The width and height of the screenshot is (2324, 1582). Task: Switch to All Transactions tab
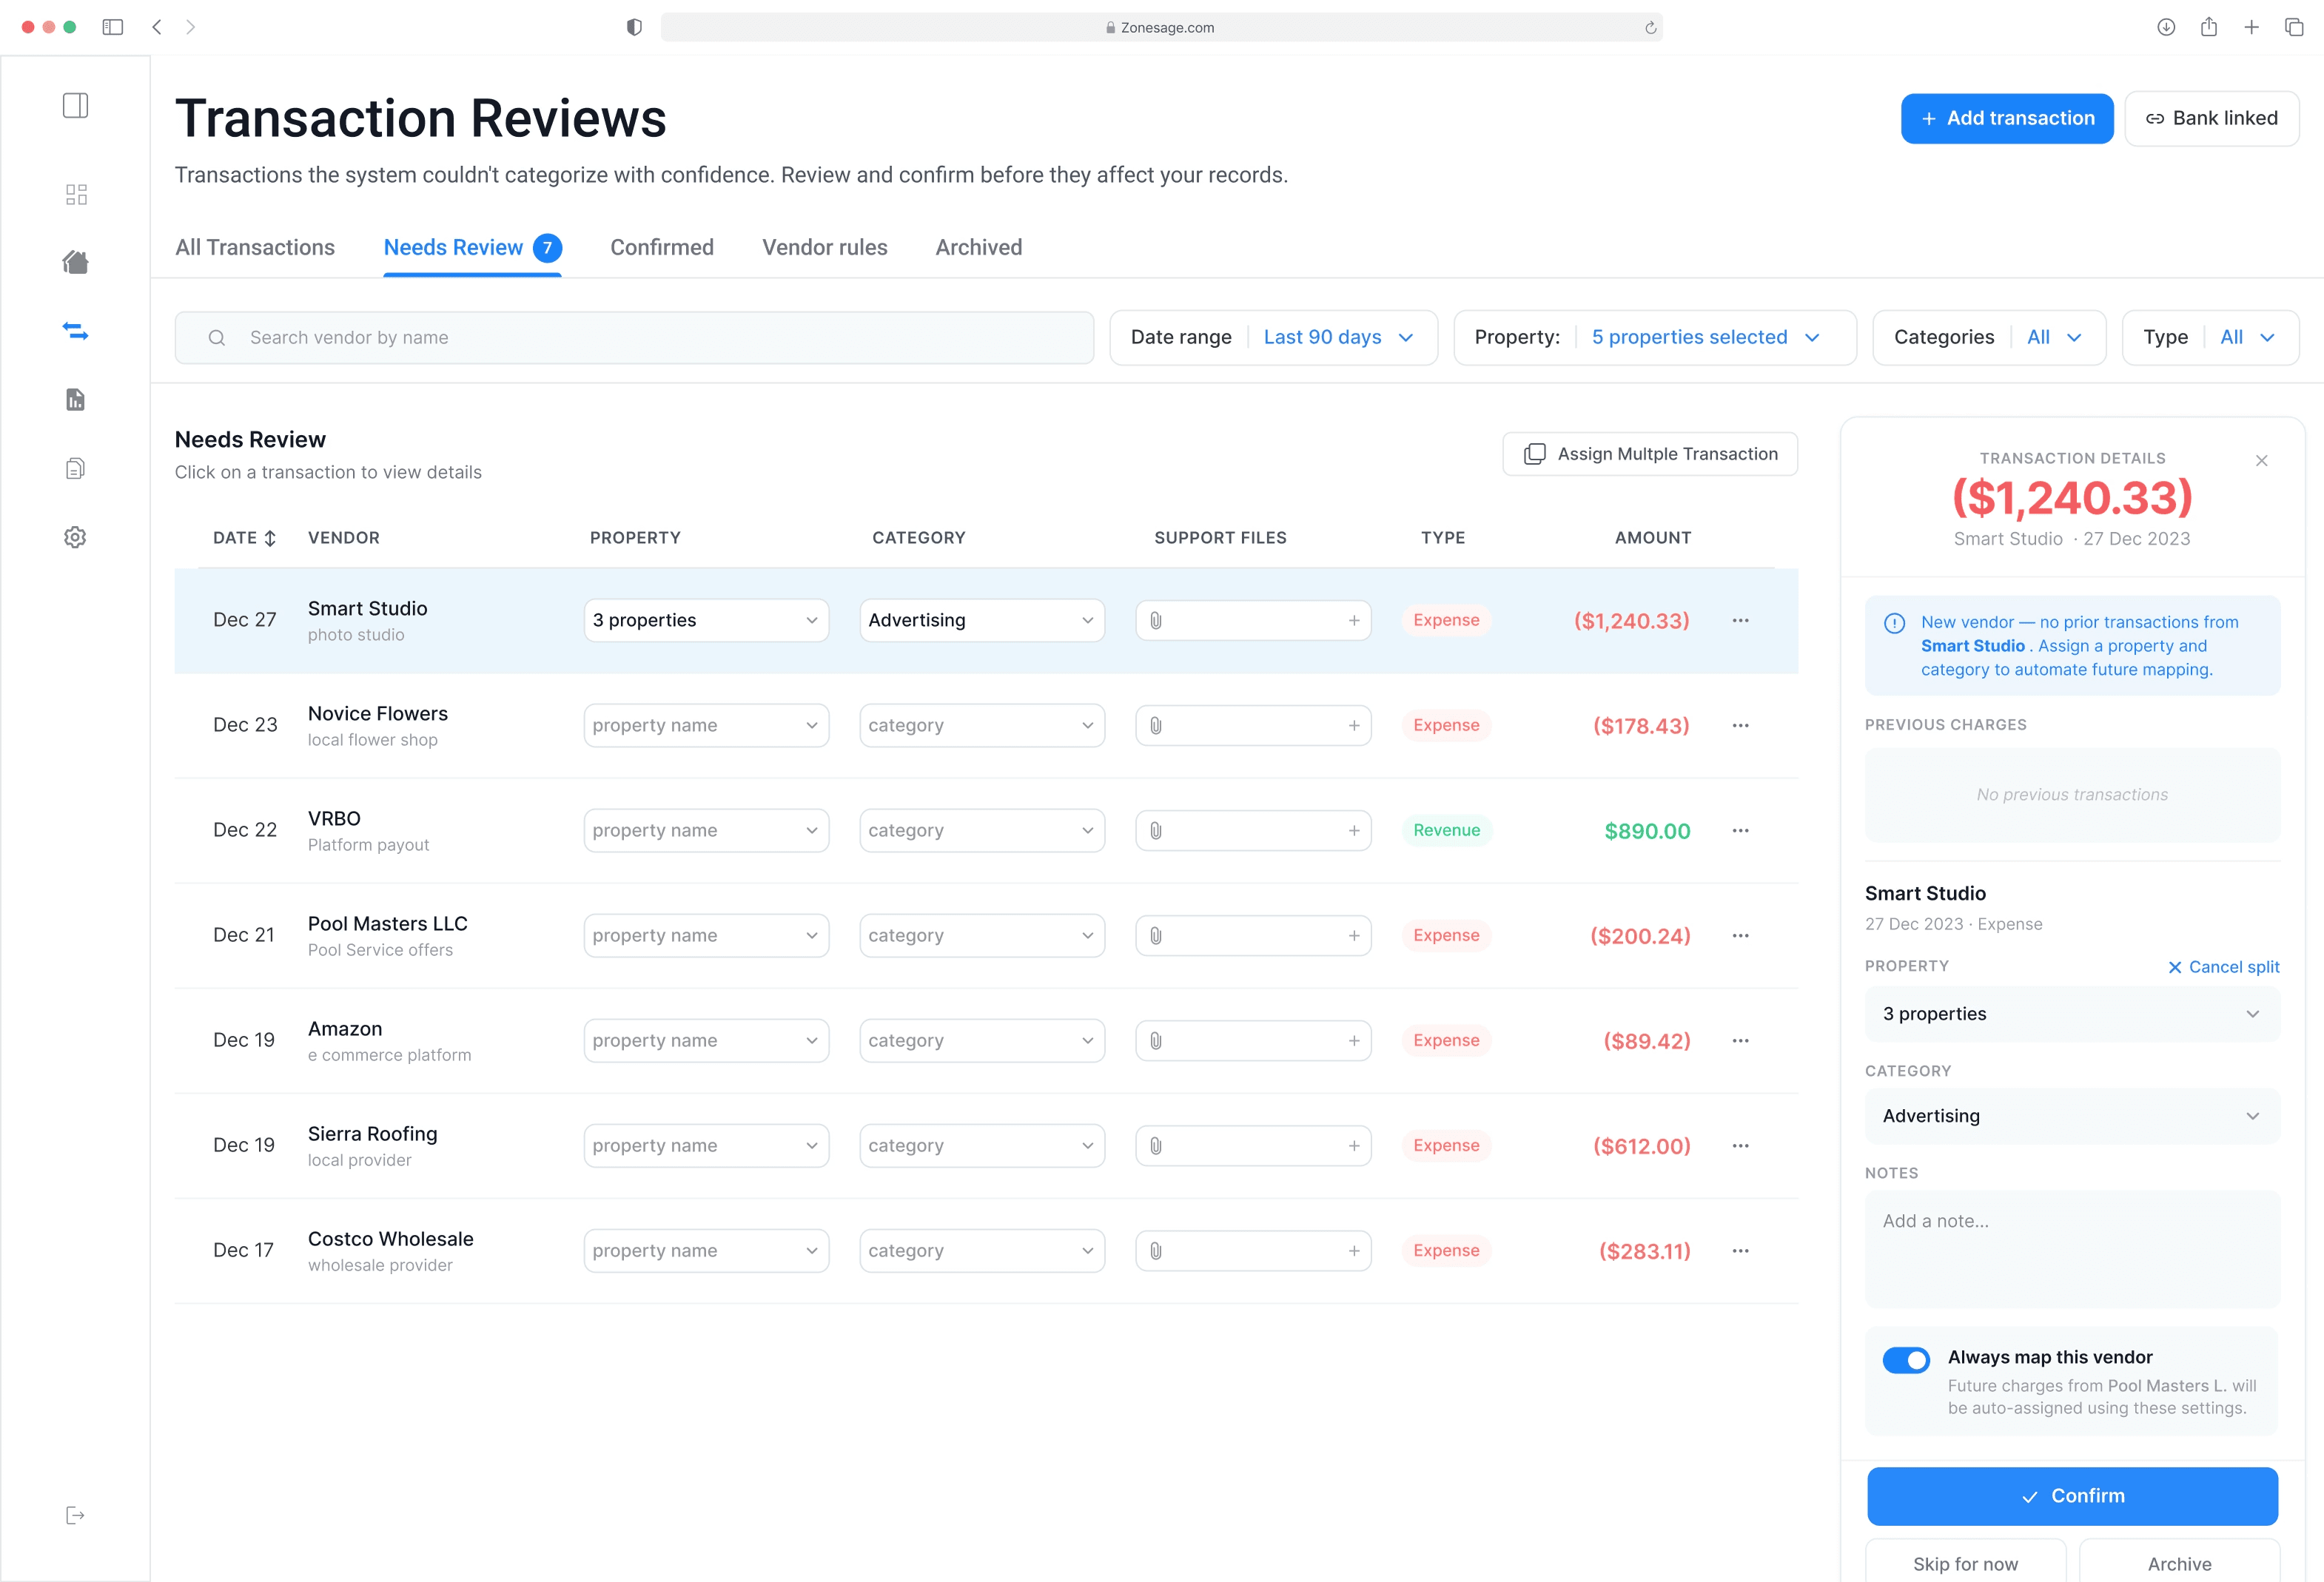255,248
